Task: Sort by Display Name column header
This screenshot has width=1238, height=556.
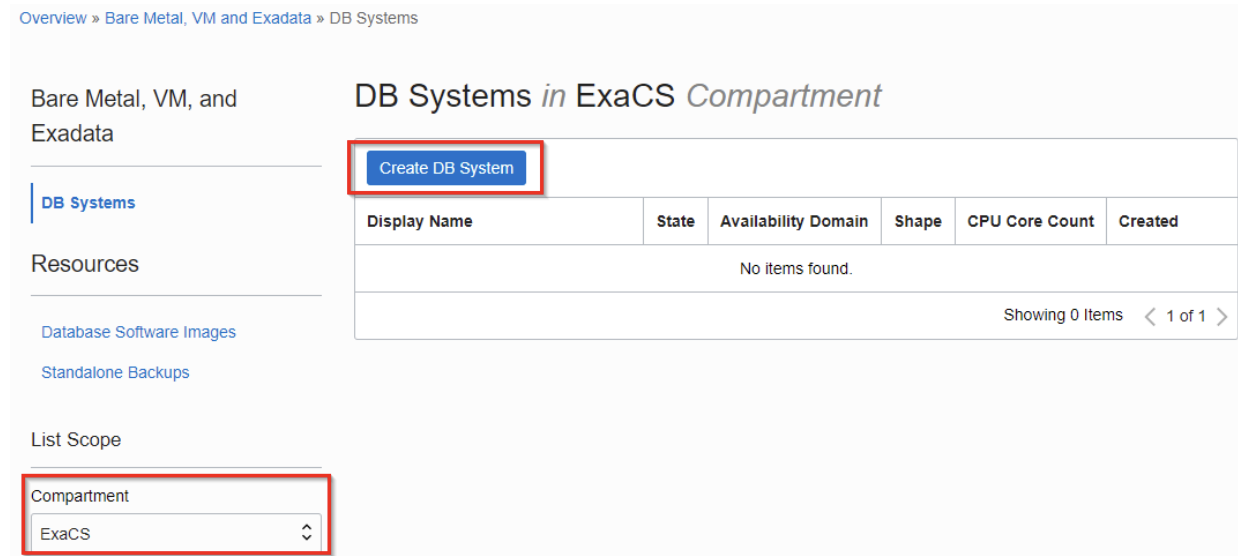Action: (420, 222)
